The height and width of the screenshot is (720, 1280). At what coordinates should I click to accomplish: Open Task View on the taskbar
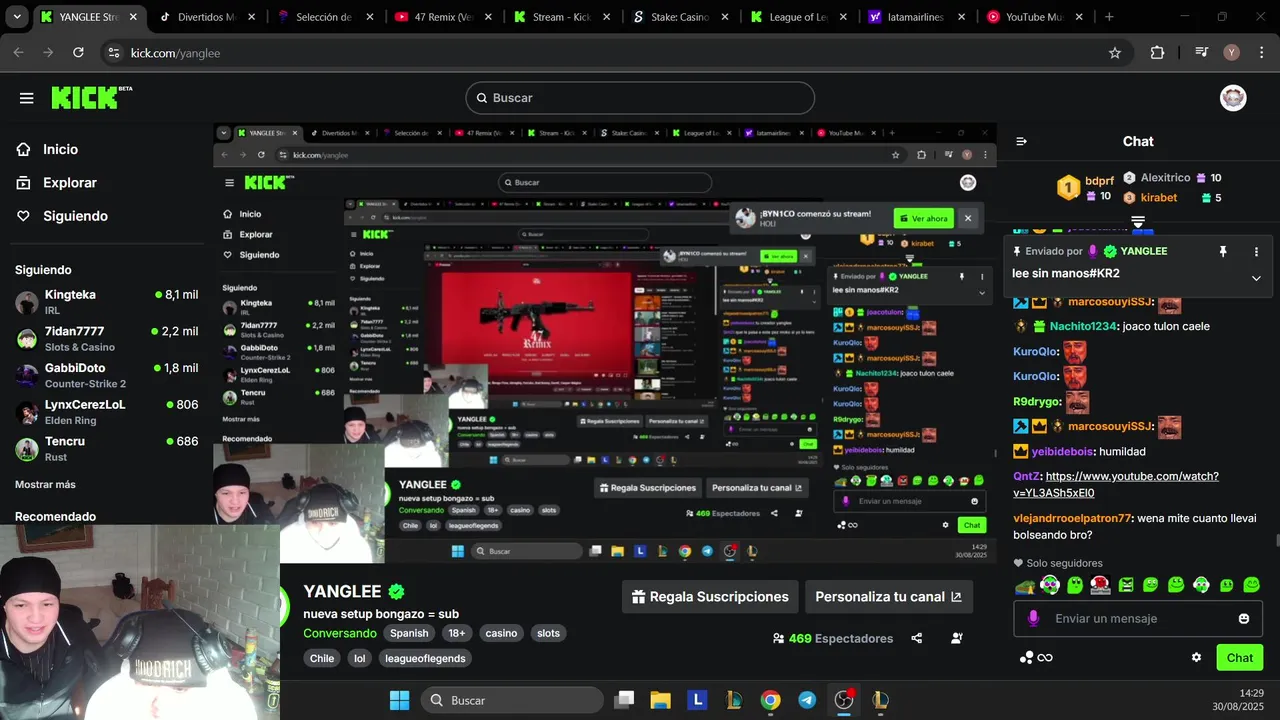pos(624,700)
